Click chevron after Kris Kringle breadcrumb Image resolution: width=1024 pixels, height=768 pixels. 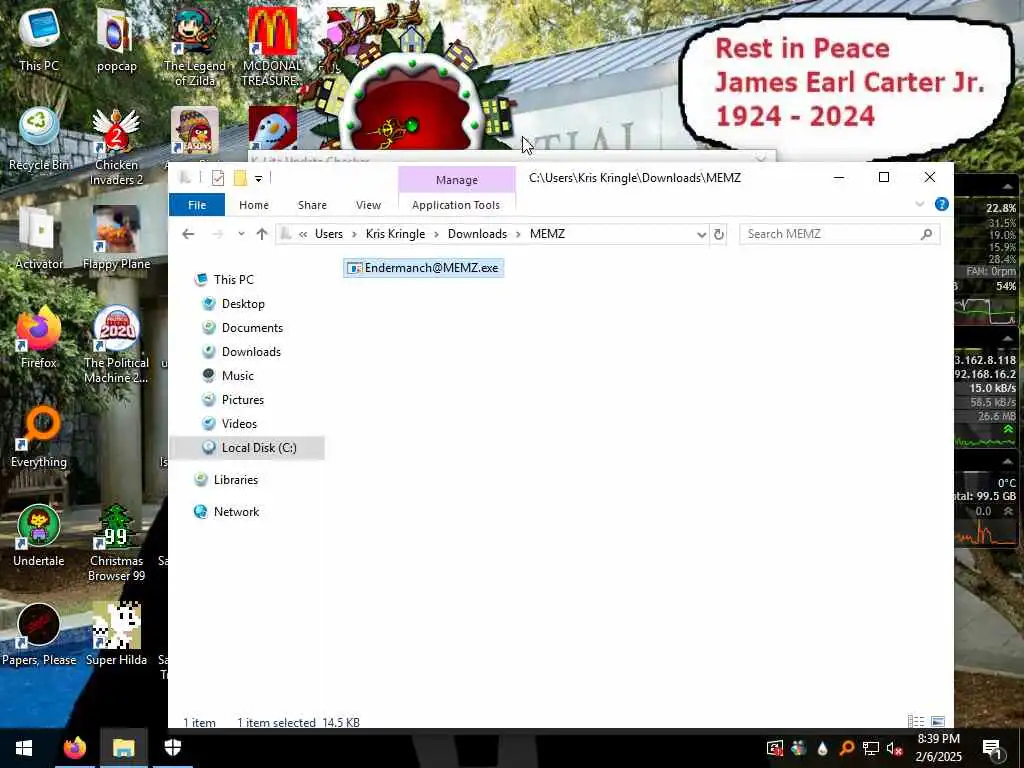click(x=436, y=234)
